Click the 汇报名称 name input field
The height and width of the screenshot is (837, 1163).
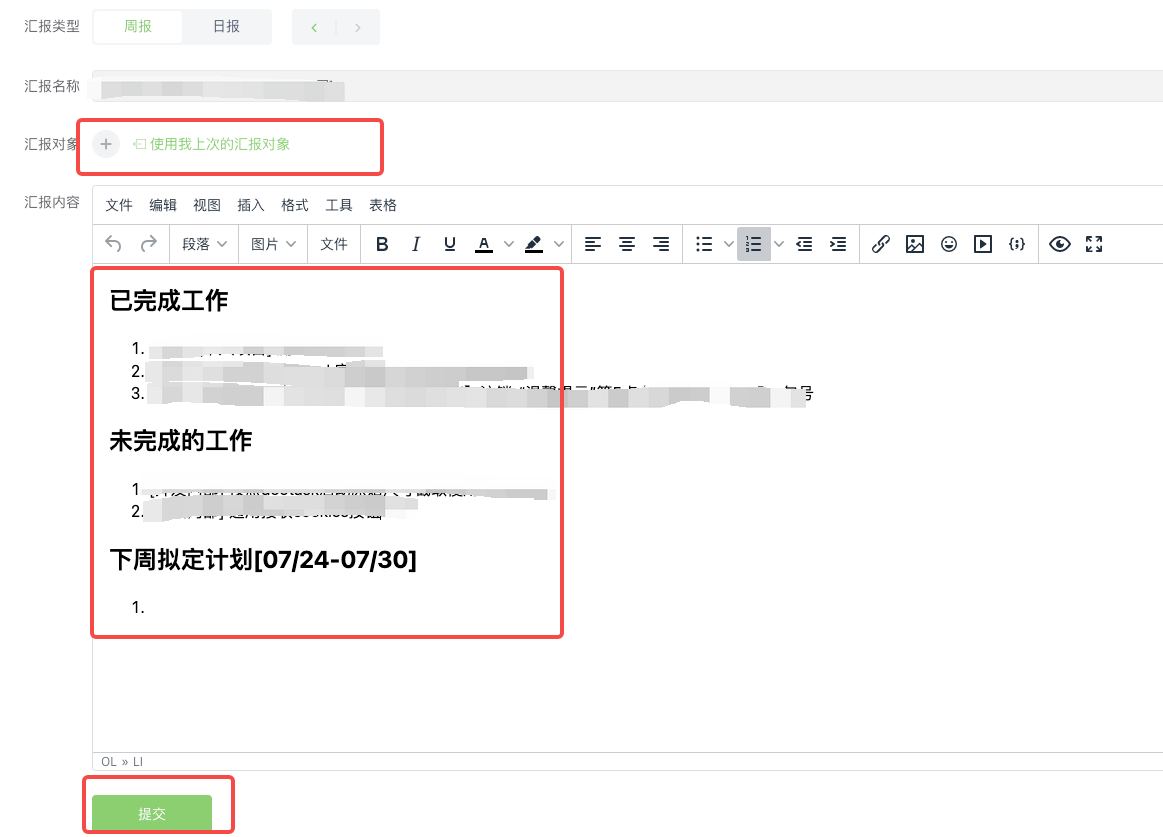click(x=400, y=86)
